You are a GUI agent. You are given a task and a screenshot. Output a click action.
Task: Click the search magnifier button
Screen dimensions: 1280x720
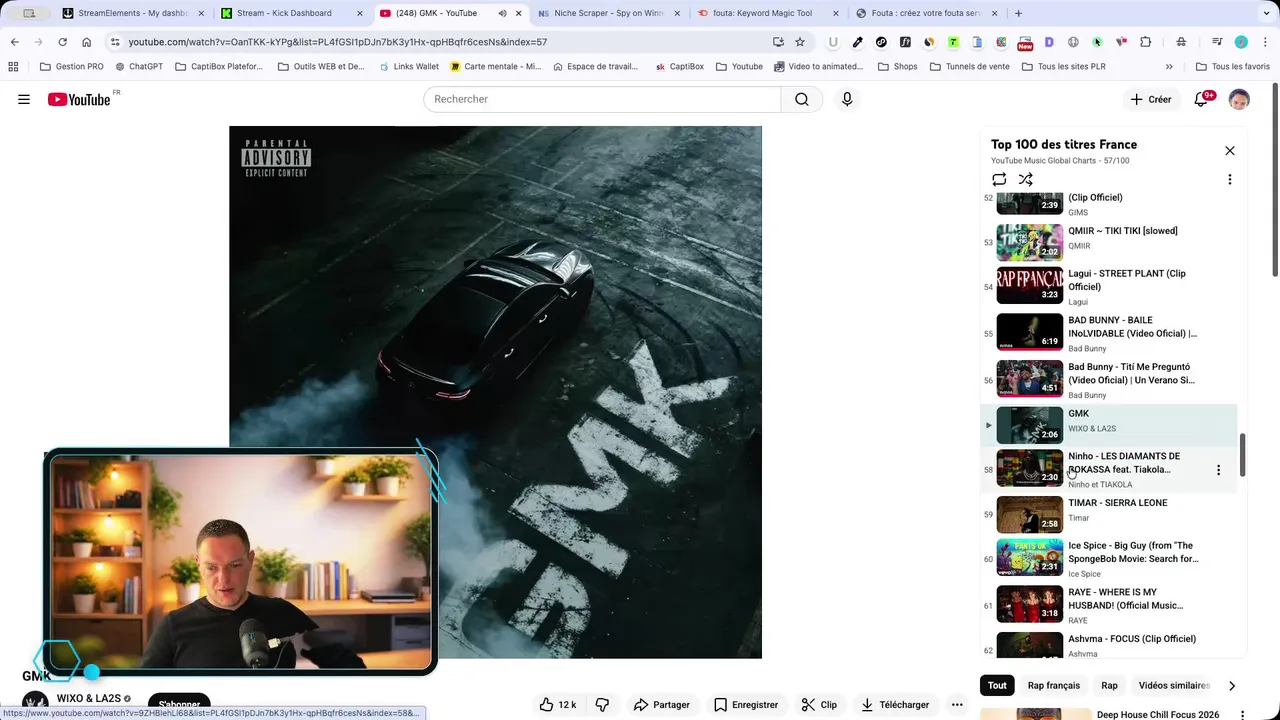[802, 99]
